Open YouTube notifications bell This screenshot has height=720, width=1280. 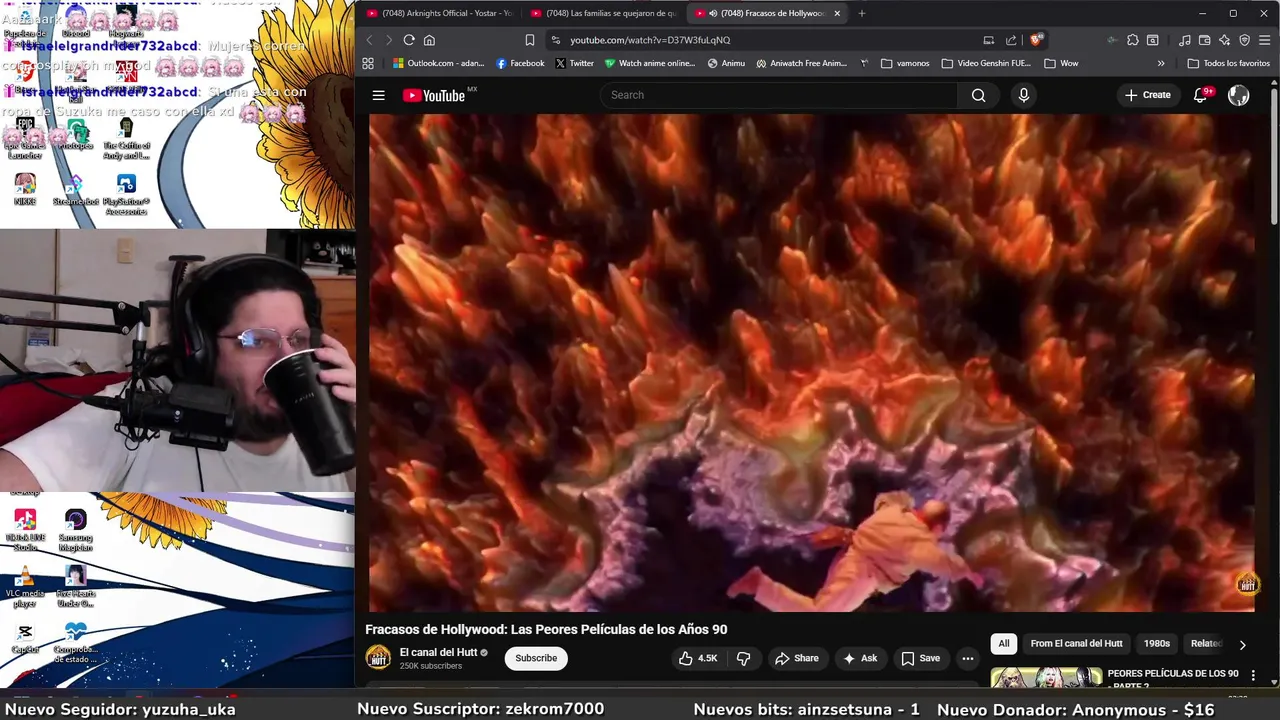tap(1201, 95)
